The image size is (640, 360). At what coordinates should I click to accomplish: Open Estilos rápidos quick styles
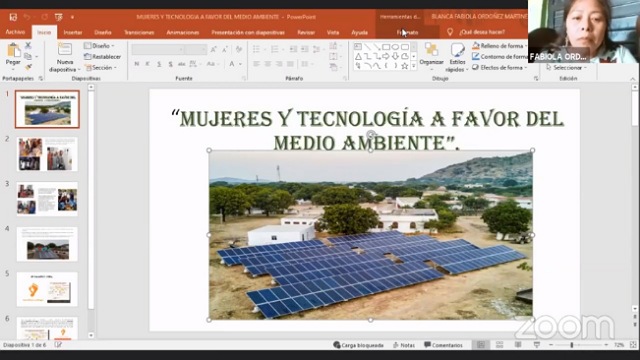pyautogui.click(x=457, y=57)
